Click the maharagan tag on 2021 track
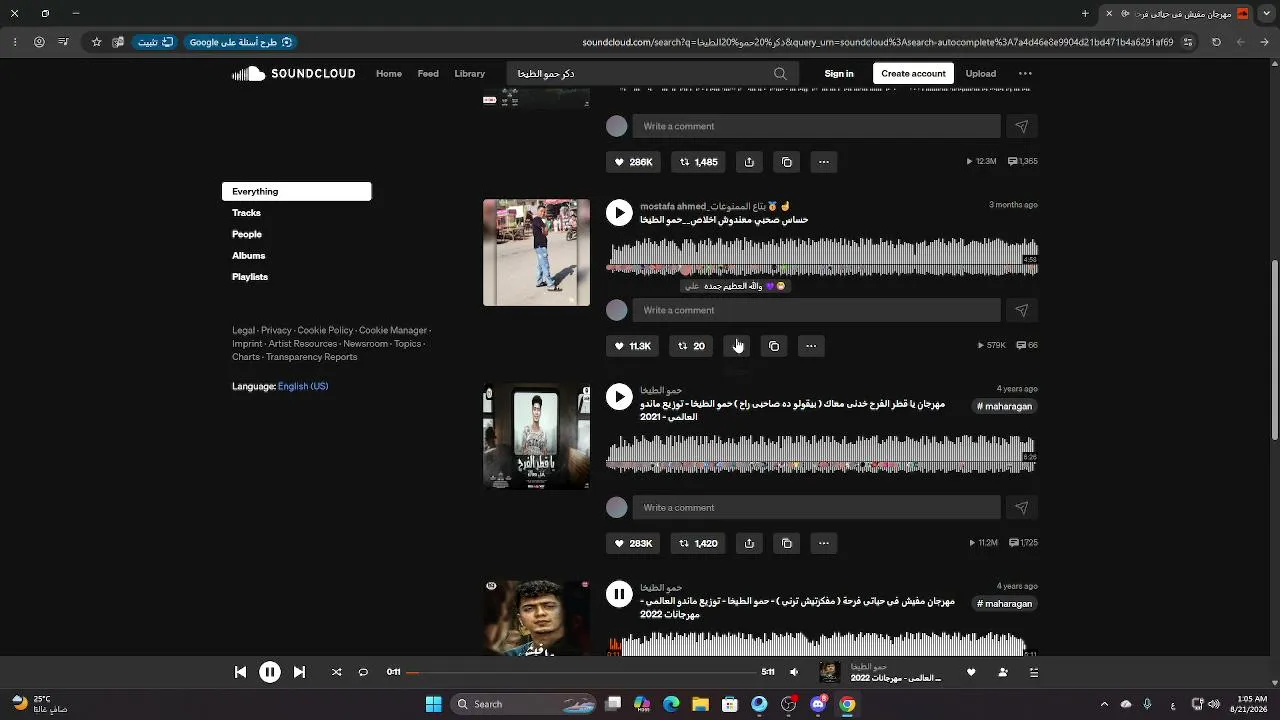The width and height of the screenshot is (1280, 720). click(1004, 406)
